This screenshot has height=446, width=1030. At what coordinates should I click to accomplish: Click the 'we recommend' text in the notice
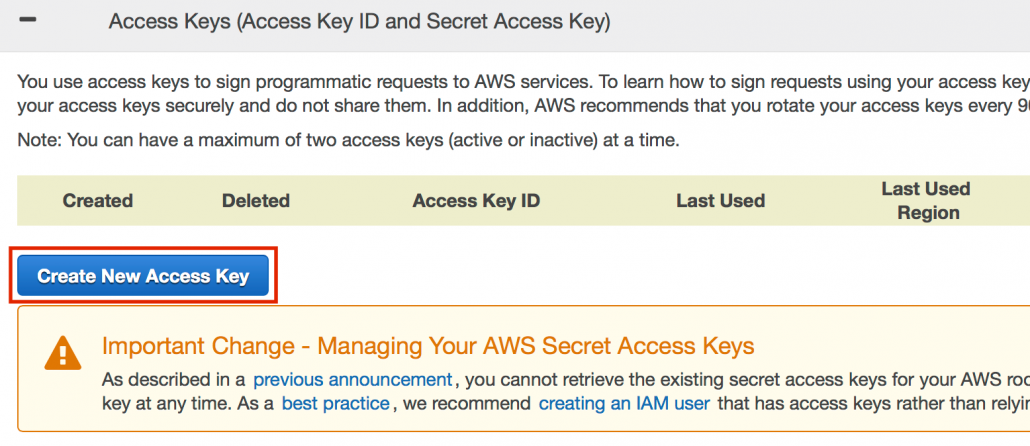[x=465, y=404]
